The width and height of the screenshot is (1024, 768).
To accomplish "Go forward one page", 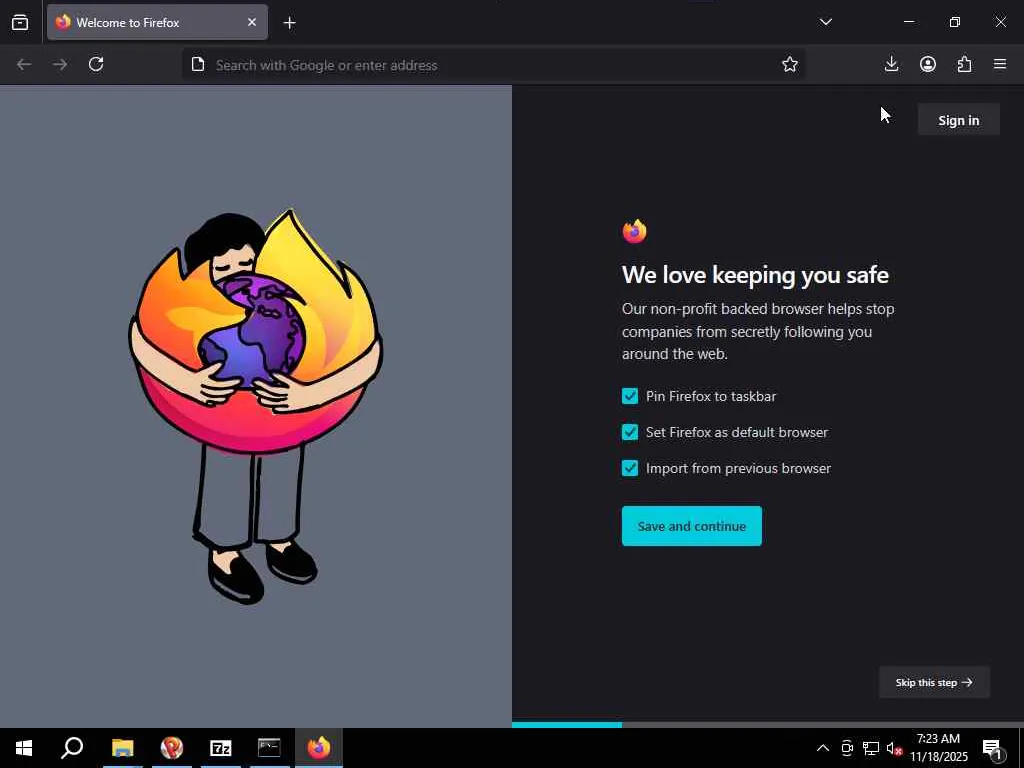I will point(60,64).
